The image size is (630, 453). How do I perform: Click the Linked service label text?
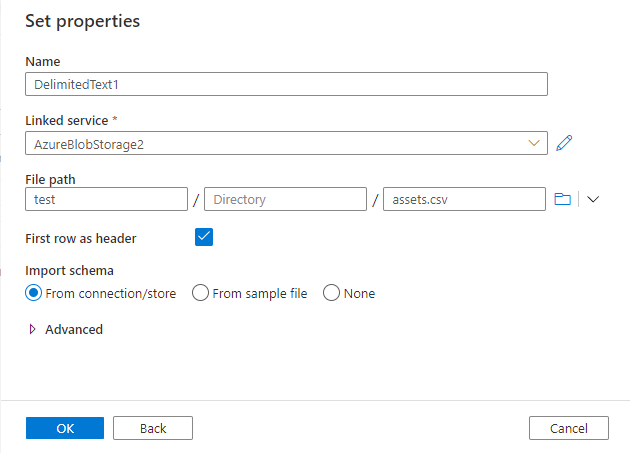pos(67,121)
